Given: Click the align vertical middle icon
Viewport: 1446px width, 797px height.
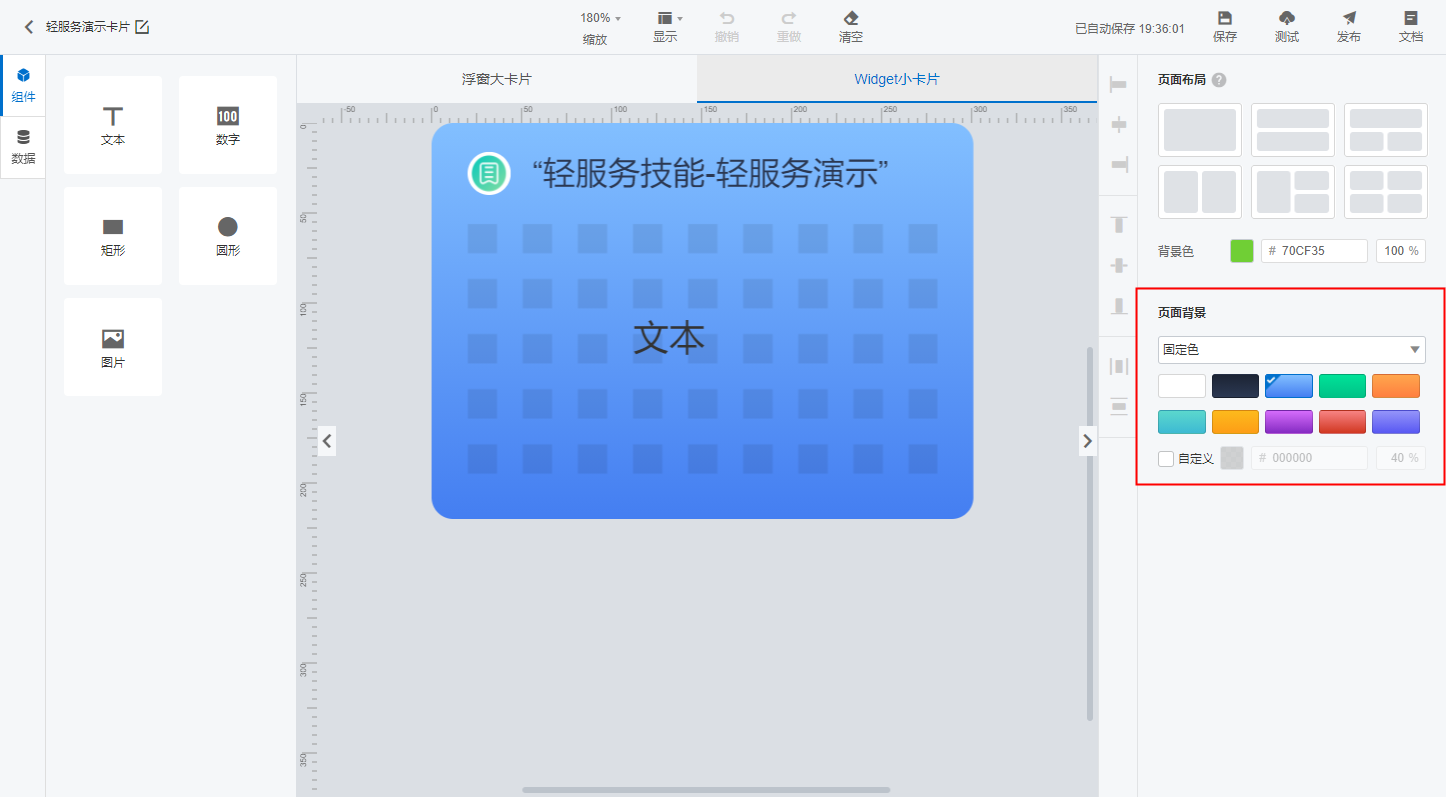Looking at the screenshot, I should coord(1118,265).
